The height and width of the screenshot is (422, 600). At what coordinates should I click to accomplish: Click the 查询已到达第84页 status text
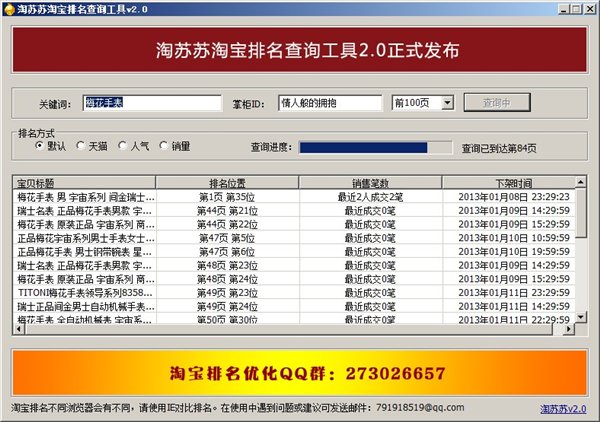tap(499, 148)
